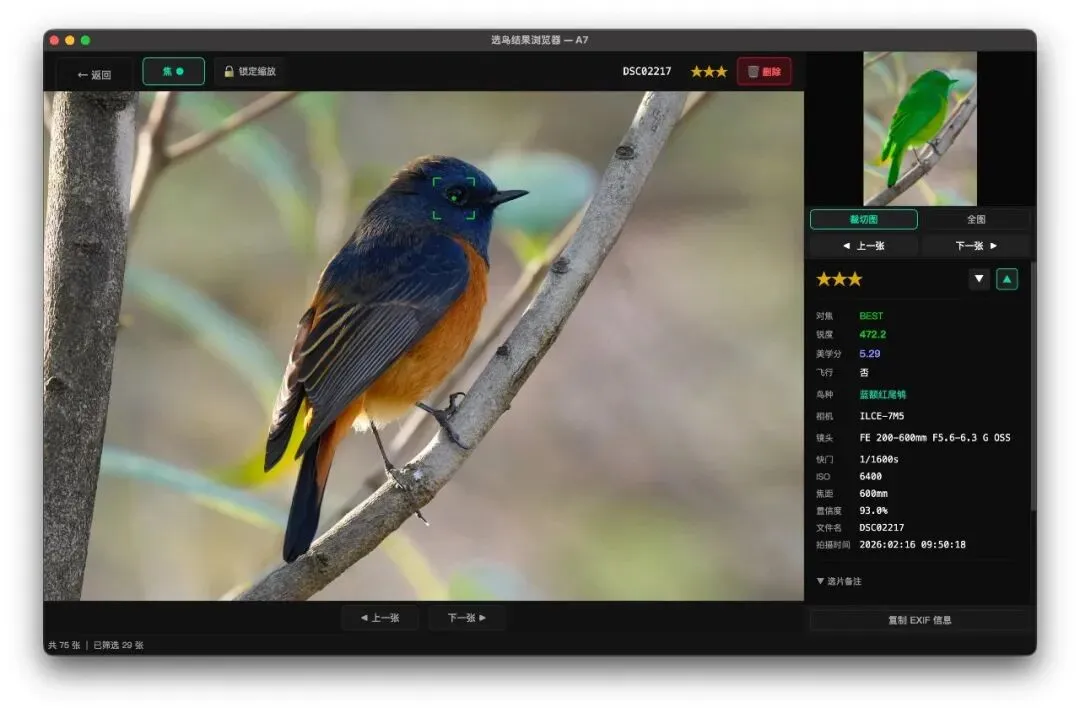Viewport: 1080px width, 713px height.
Task: Click the green focus bracket on the bird's eye
Action: [454, 198]
